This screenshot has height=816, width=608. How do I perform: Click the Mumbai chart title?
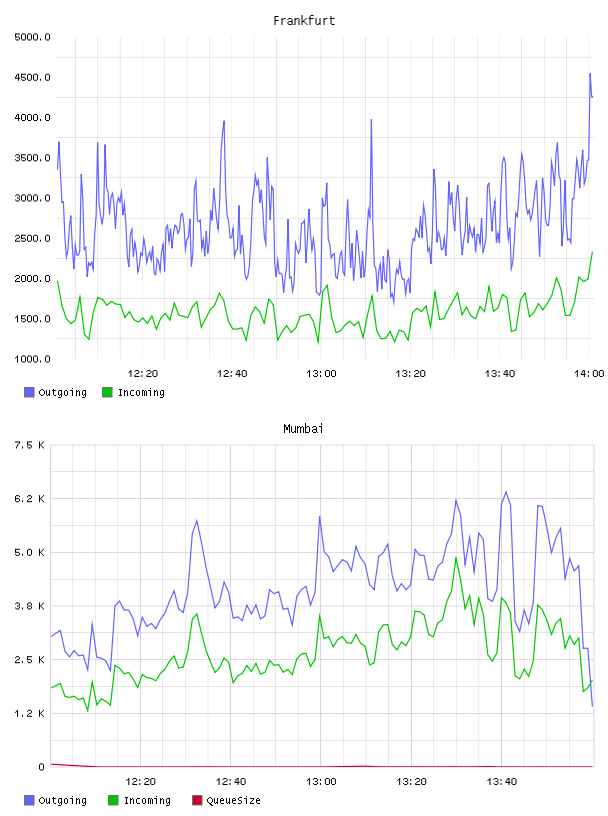303,429
